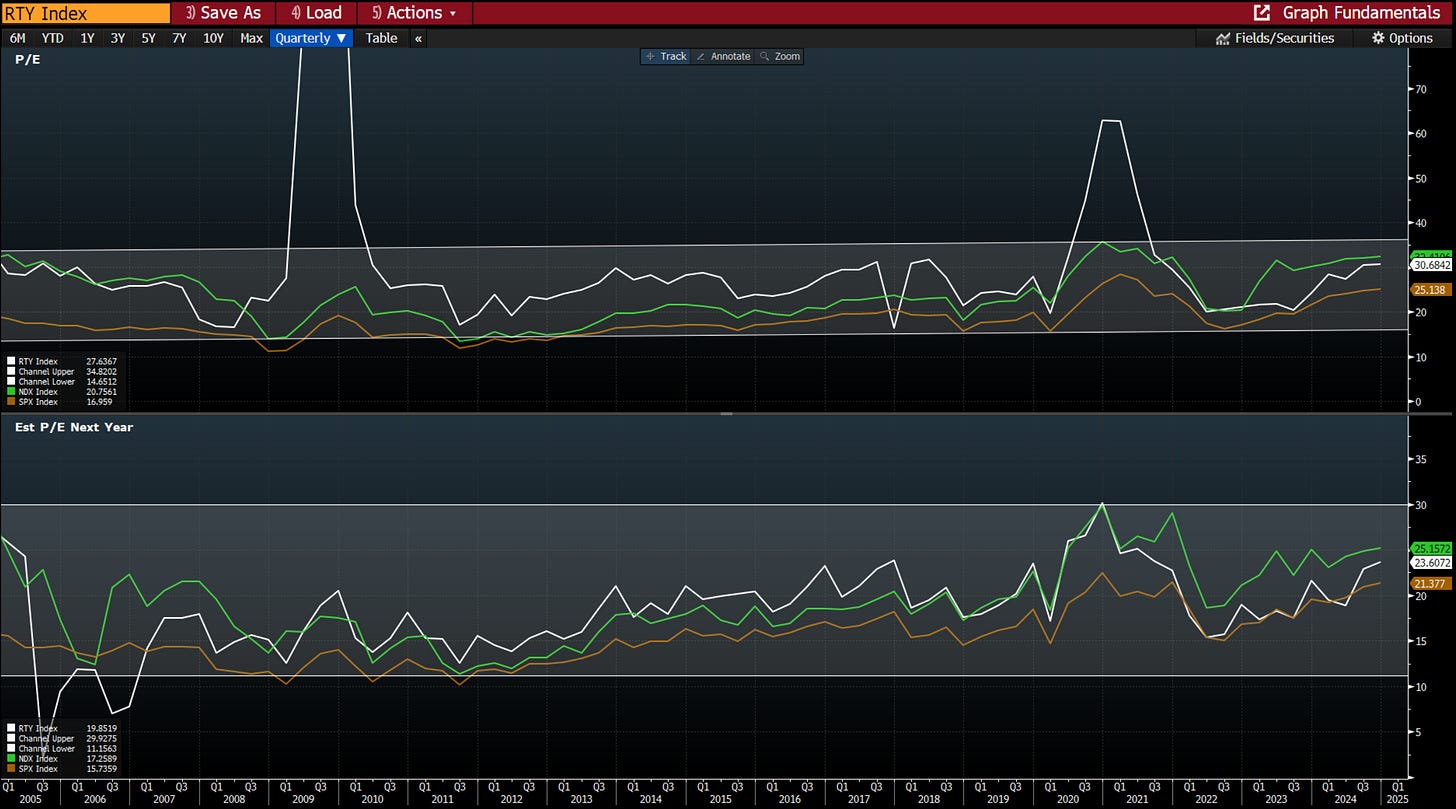The height and width of the screenshot is (809, 1456).
Task: Open the Quarterly periodicity dropdown
Action: (311, 38)
